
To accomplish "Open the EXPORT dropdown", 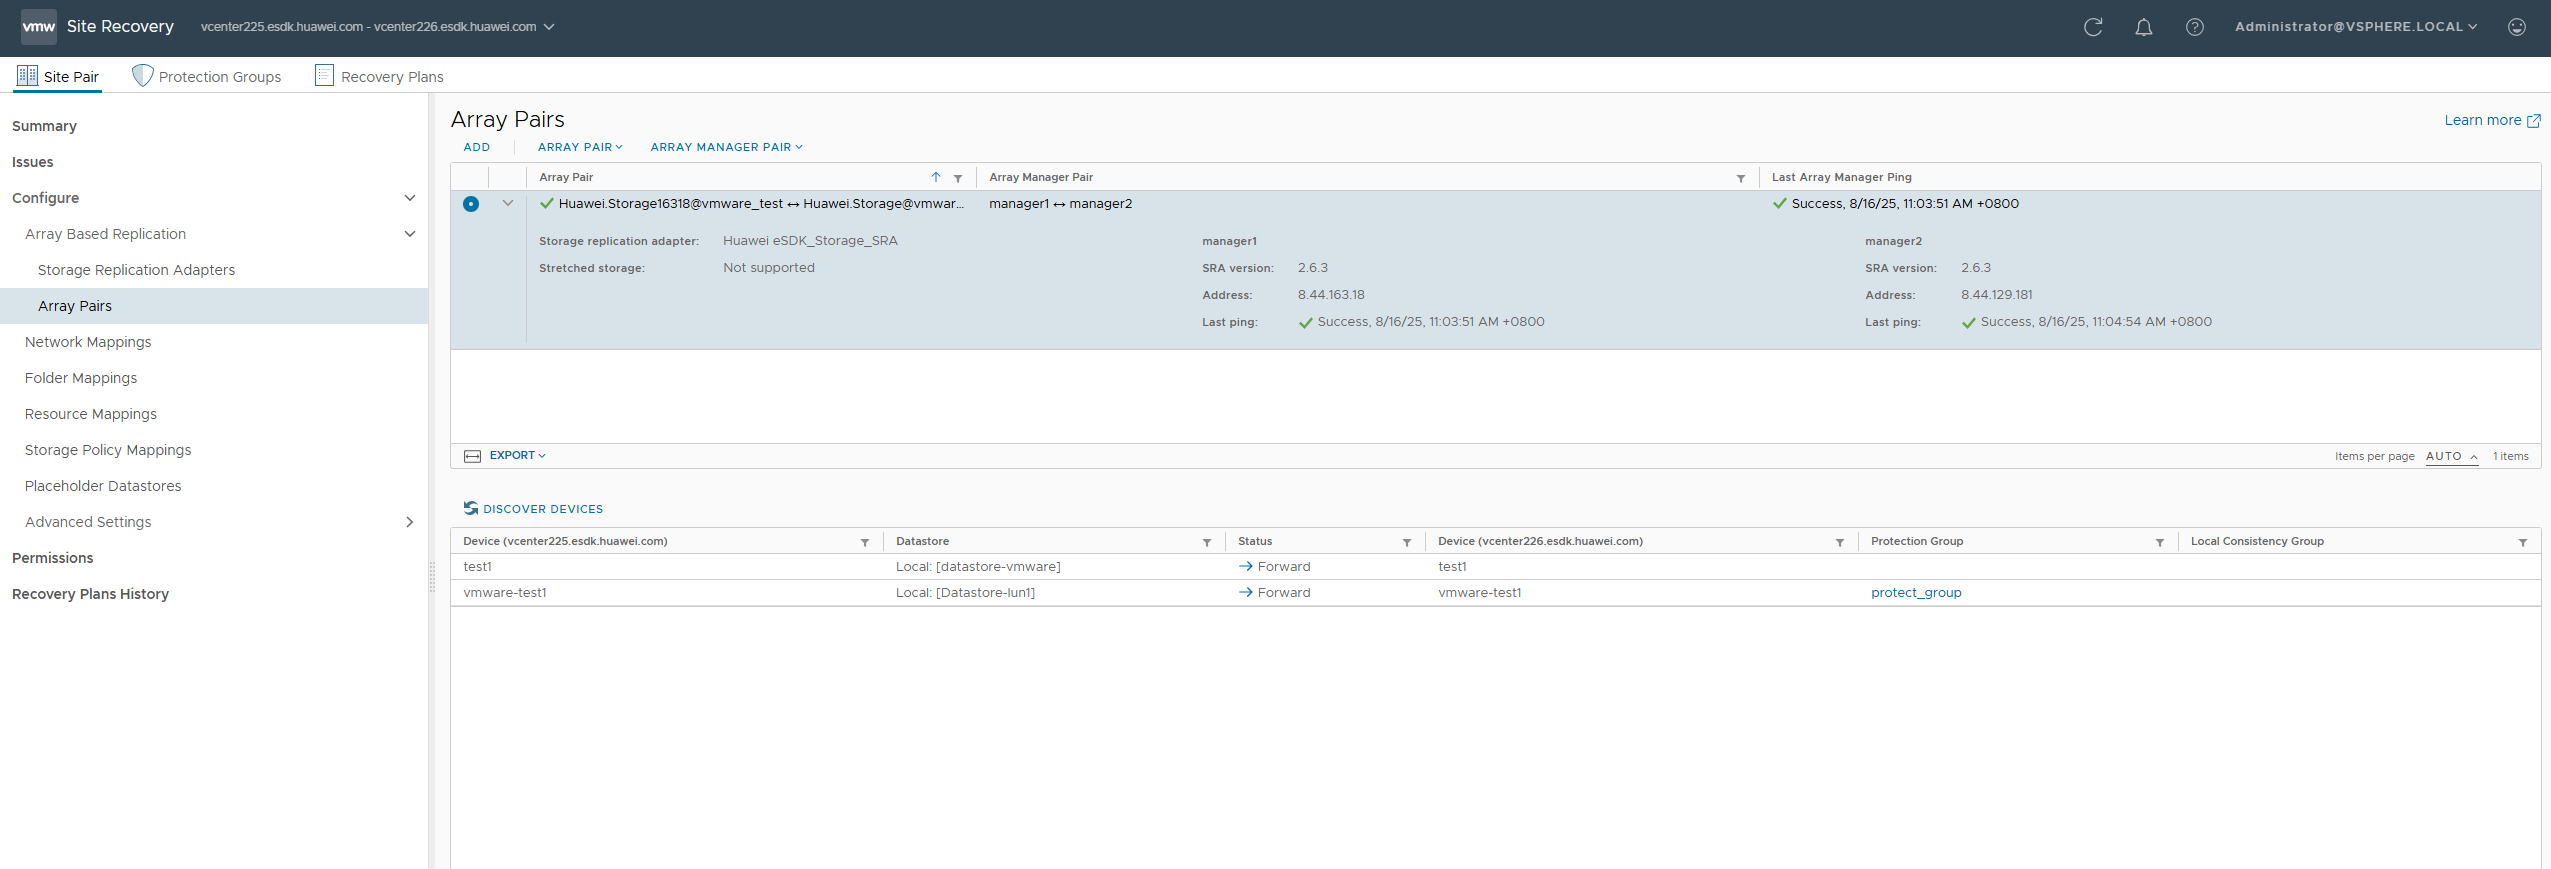I will click(518, 455).
